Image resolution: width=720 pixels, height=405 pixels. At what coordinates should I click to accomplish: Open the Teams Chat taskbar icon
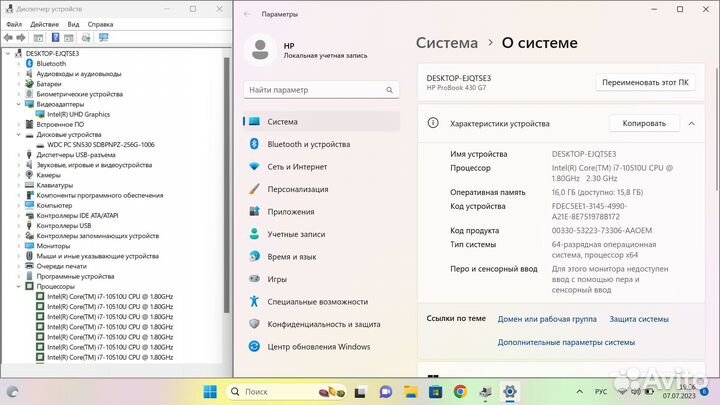[x=386, y=392]
